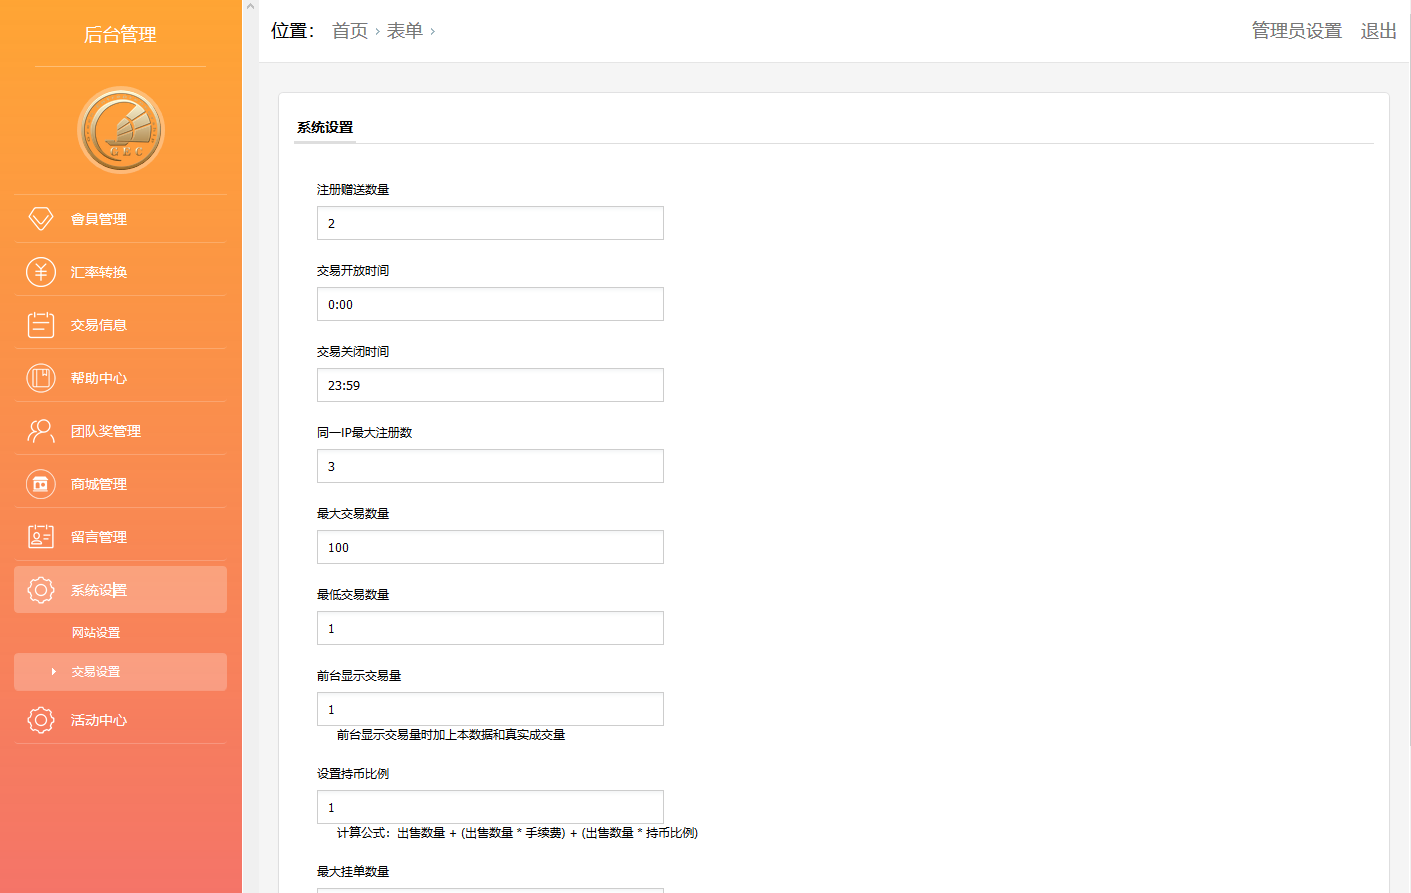Click the 表单 breadcrumb link
1411x893 pixels.
point(405,31)
